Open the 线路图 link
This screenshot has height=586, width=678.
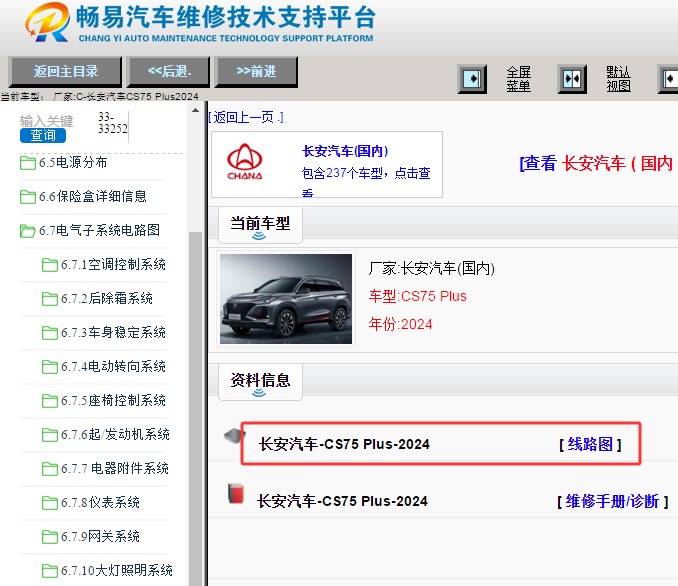(590, 444)
